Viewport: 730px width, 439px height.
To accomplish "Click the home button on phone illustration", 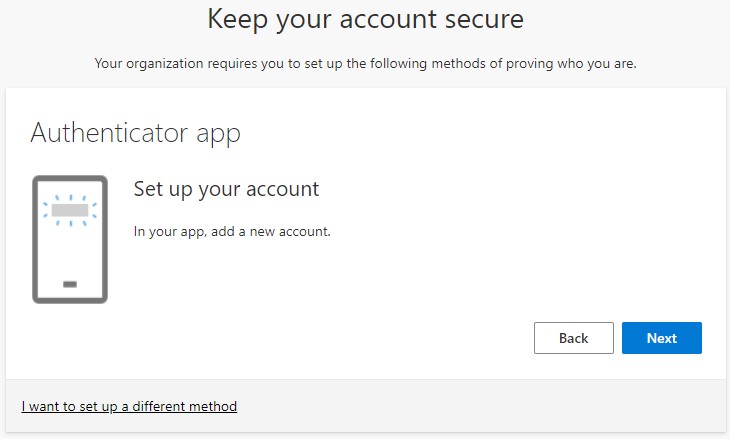I will click(70, 284).
